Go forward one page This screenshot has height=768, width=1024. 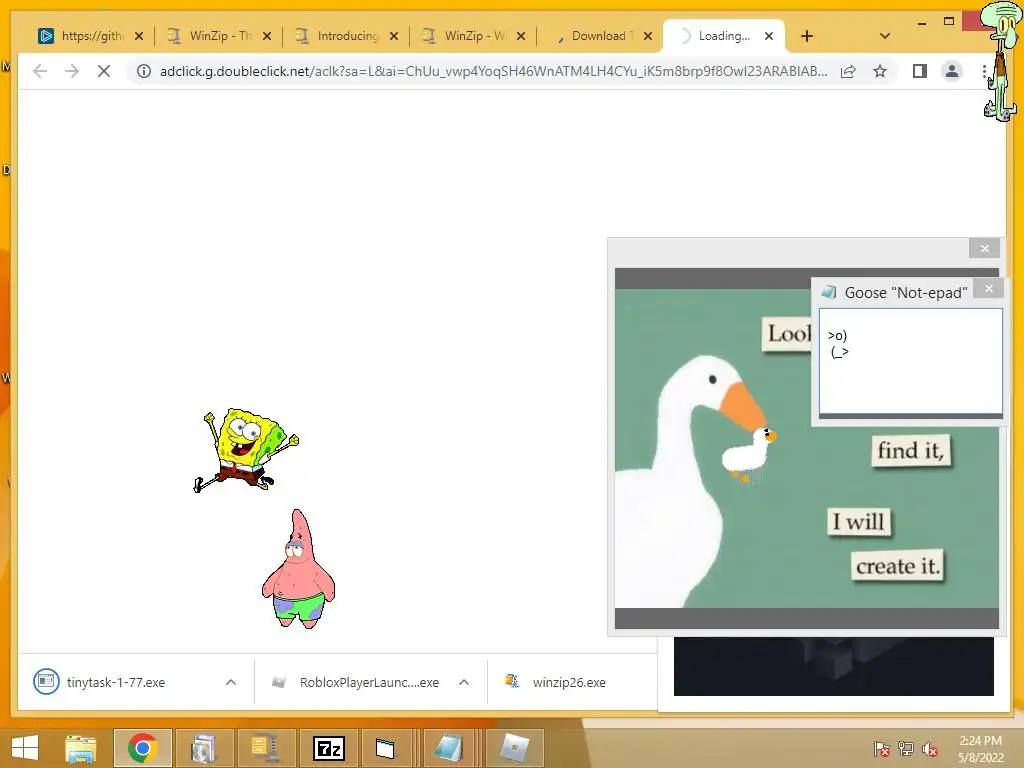pos(72,71)
